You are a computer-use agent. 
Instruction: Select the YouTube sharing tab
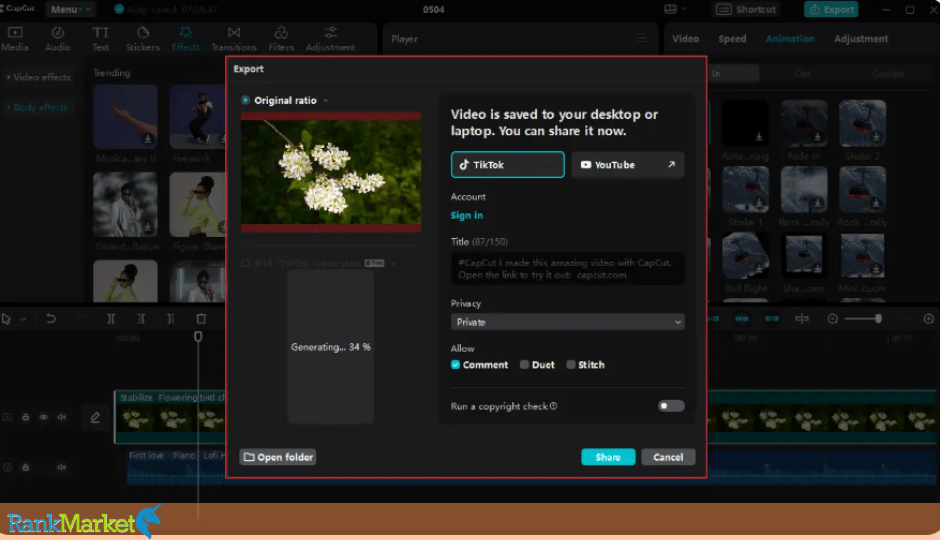click(628, 165)
